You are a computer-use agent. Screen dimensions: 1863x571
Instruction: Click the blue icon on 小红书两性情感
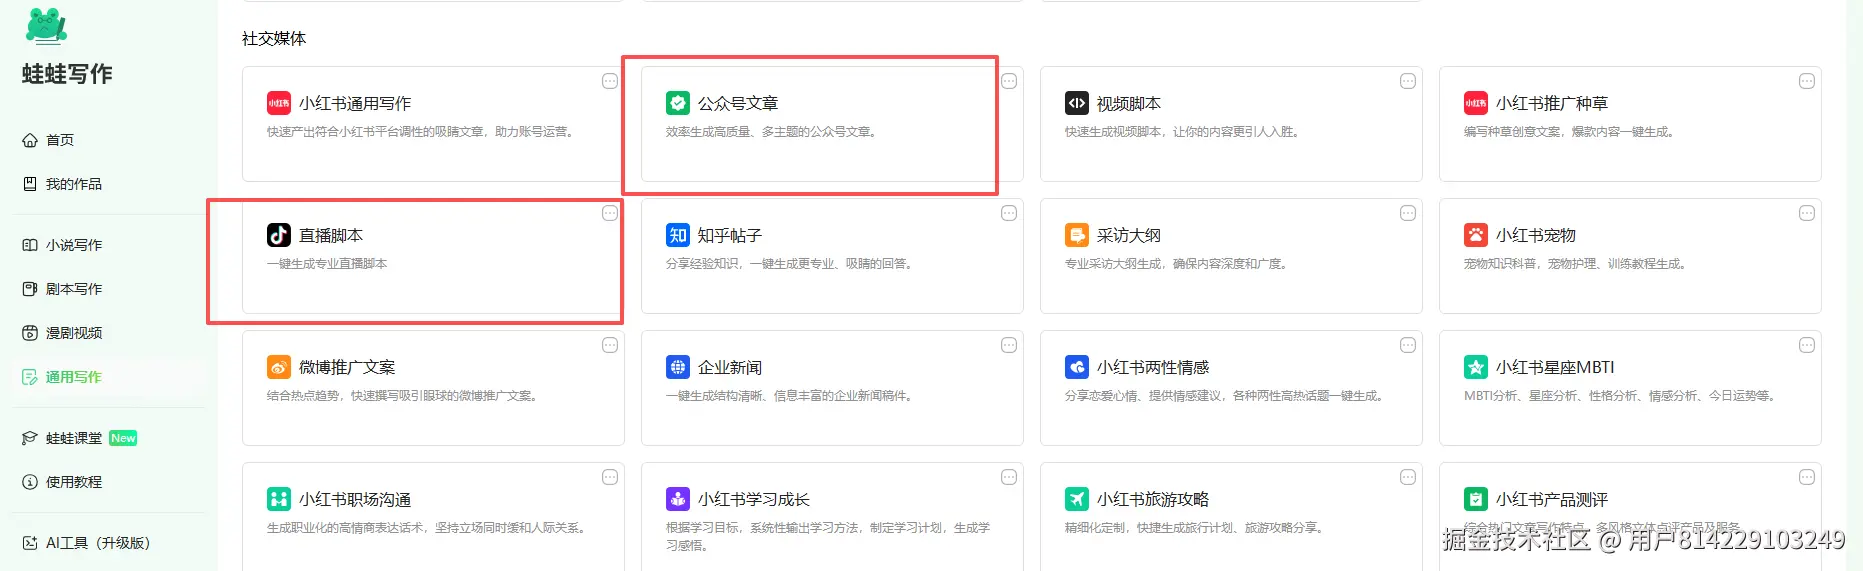coord(1077,367)
